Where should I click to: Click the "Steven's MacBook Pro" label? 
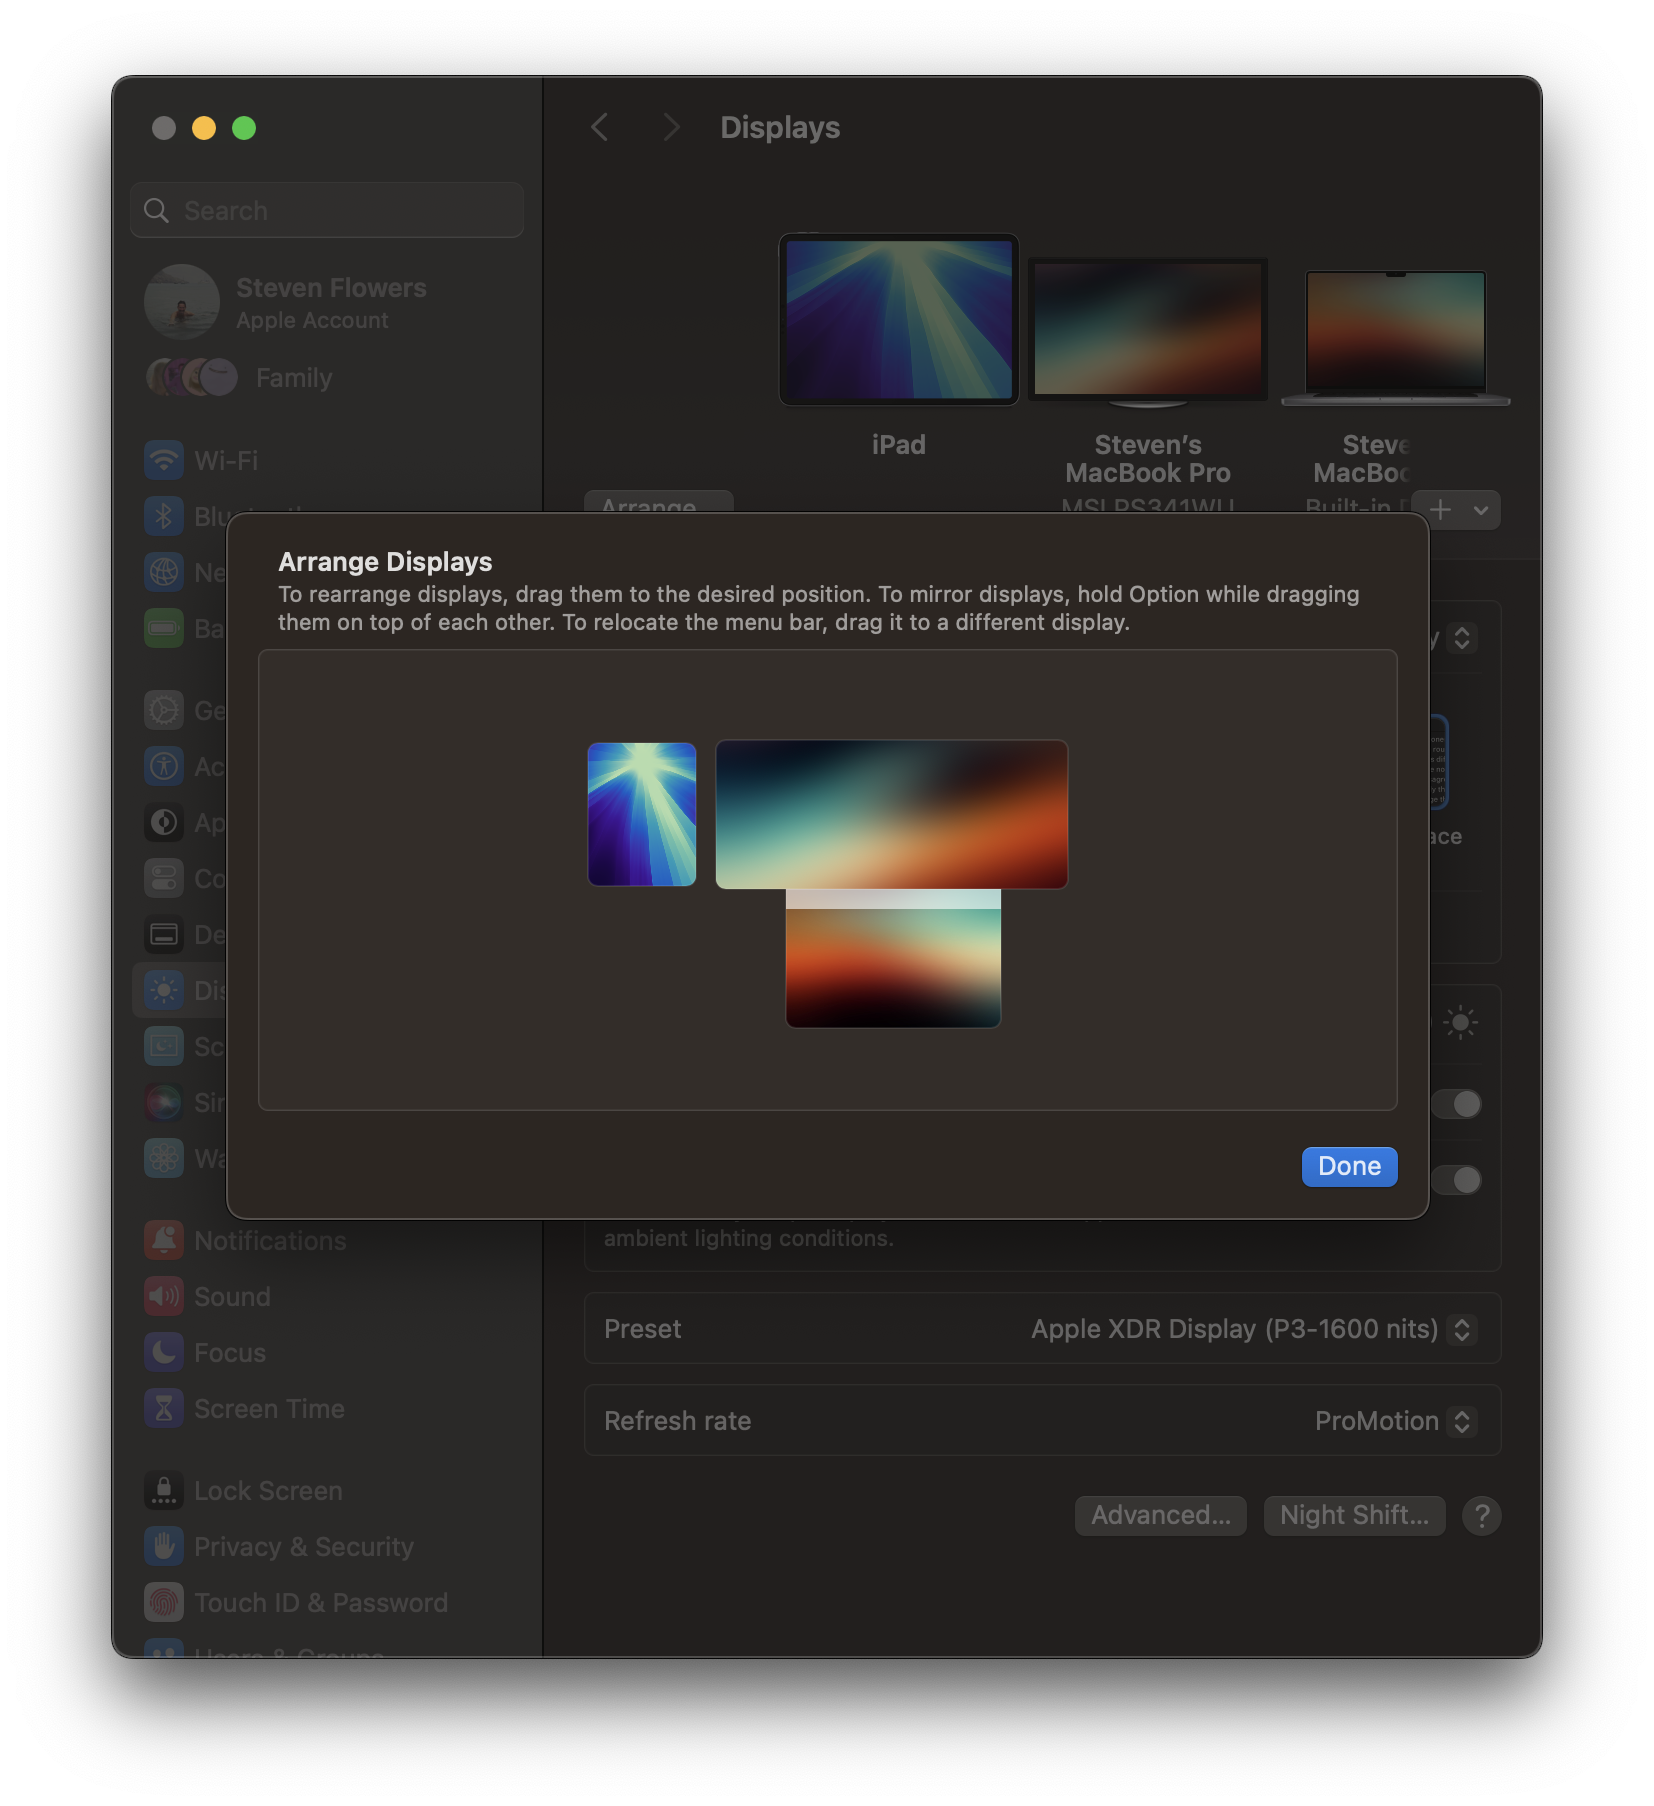[1147, 458]
